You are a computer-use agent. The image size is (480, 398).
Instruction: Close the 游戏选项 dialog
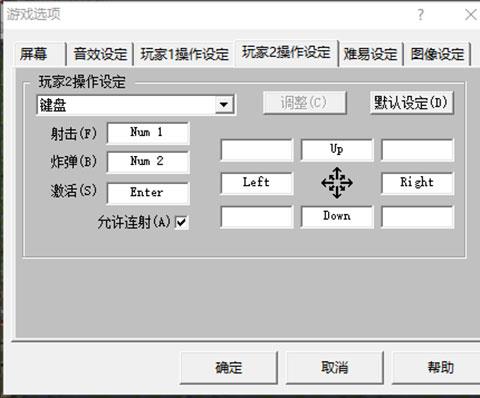471,15
